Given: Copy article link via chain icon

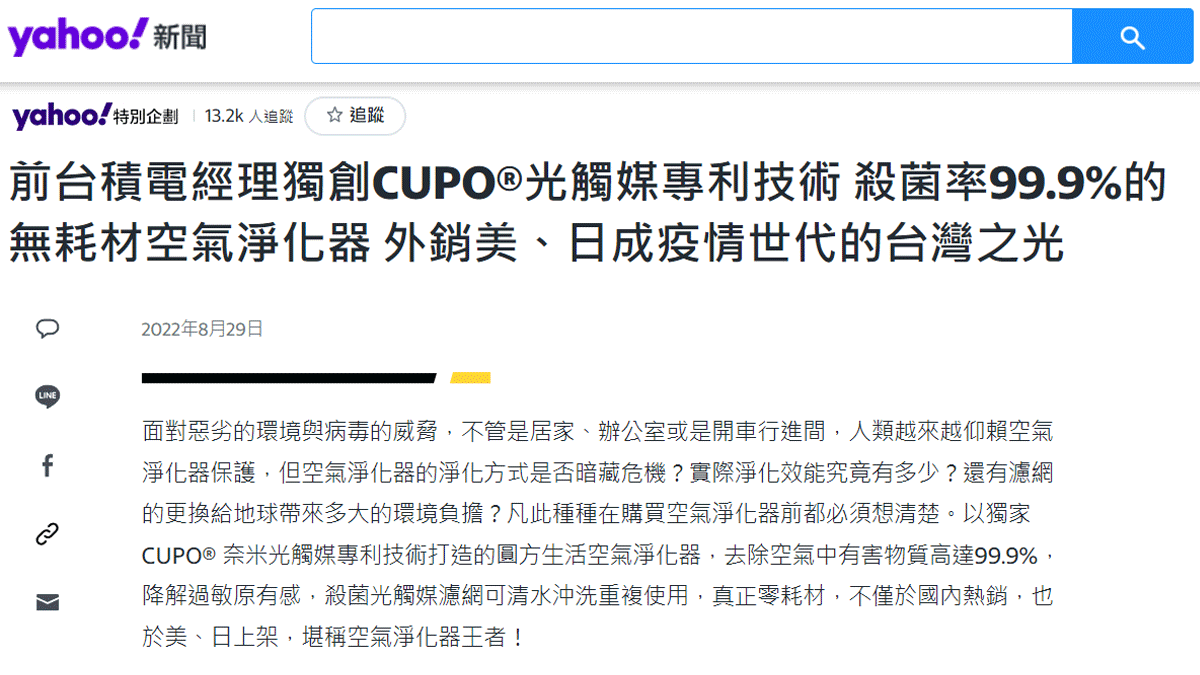Looking at the screenshot, I should 47,534.
